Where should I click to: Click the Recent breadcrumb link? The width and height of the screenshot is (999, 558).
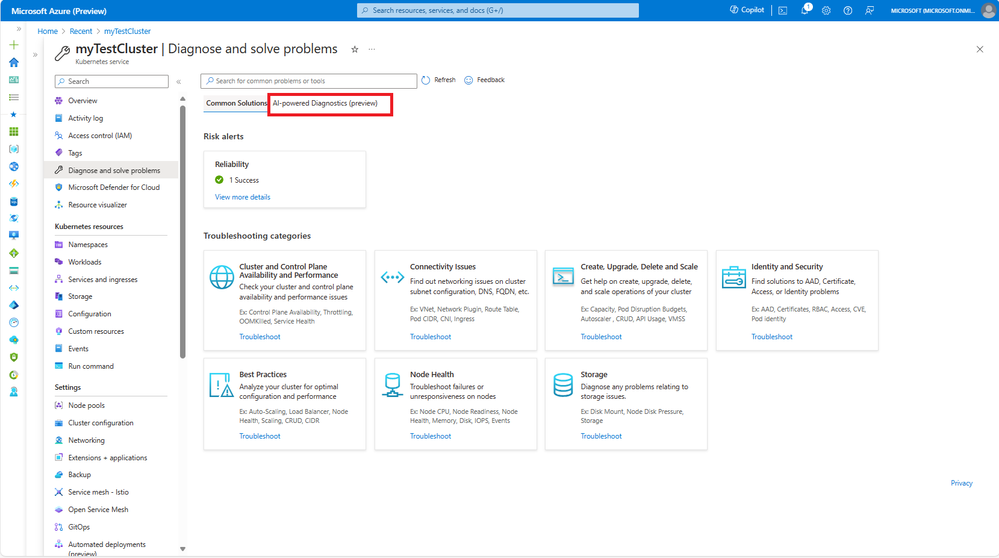click(x=81, y=31)
